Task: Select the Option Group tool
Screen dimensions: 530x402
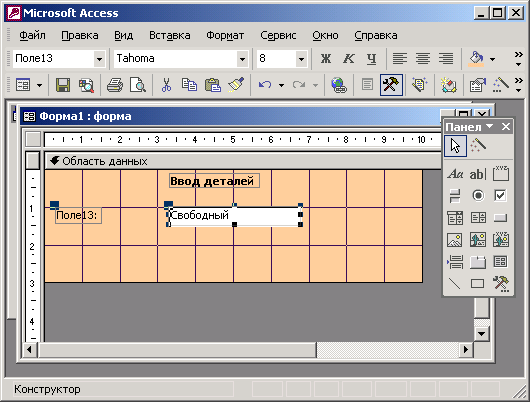Action: [501, 174]
